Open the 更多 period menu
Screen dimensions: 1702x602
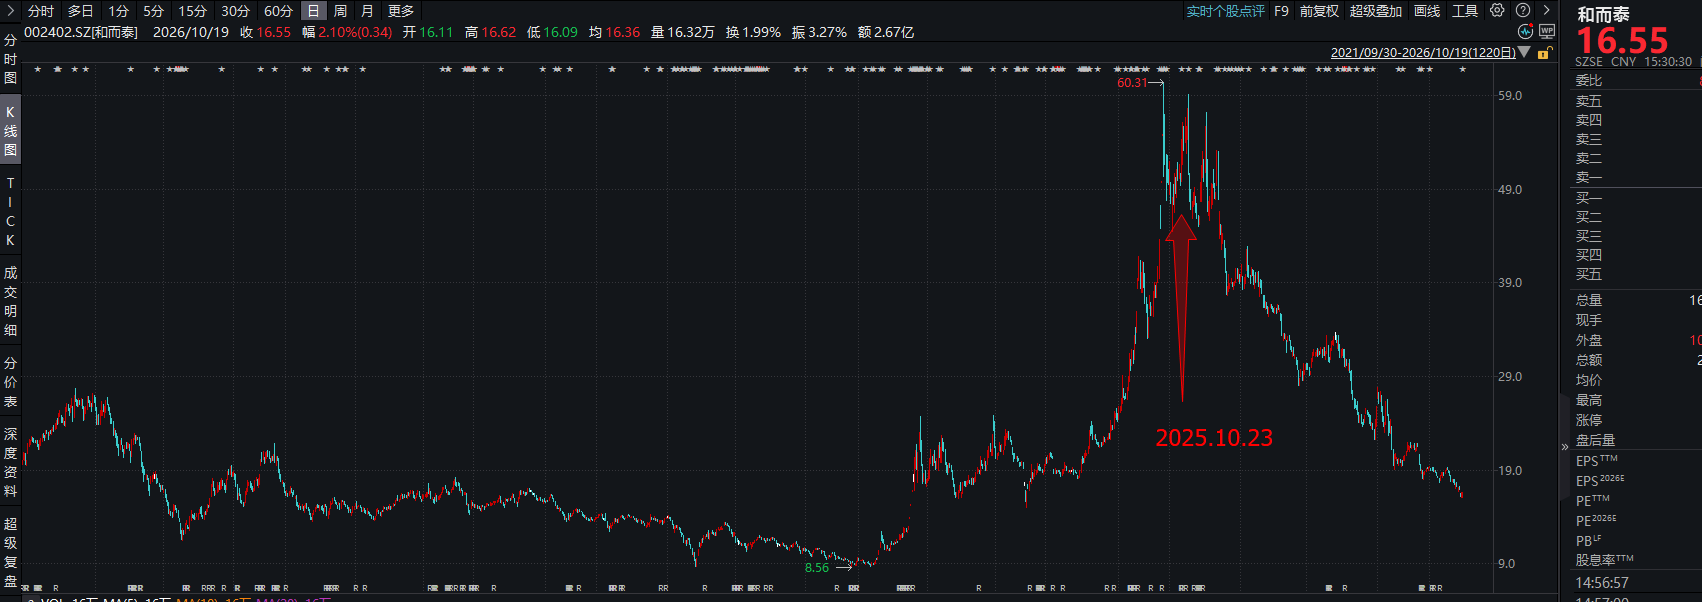401,11
